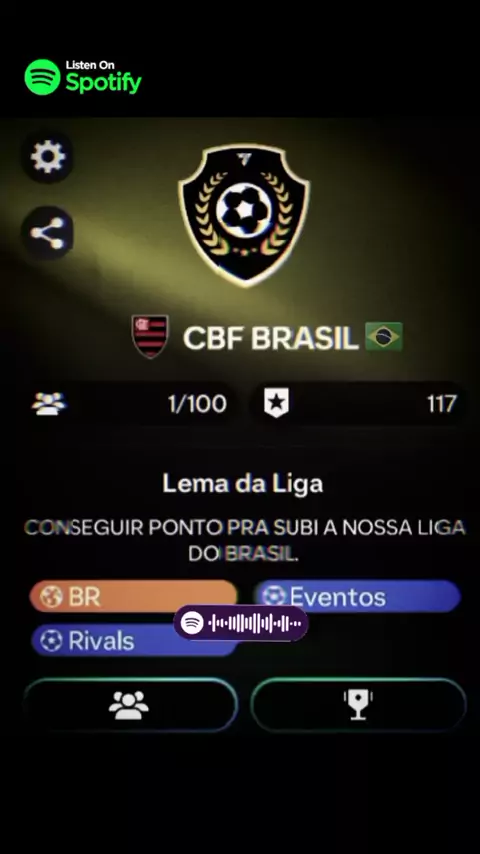Viewport: 480px width, 854px height.
Task: Tap the 117 points value
Action: pyautogui.click(x=441, y=404)
